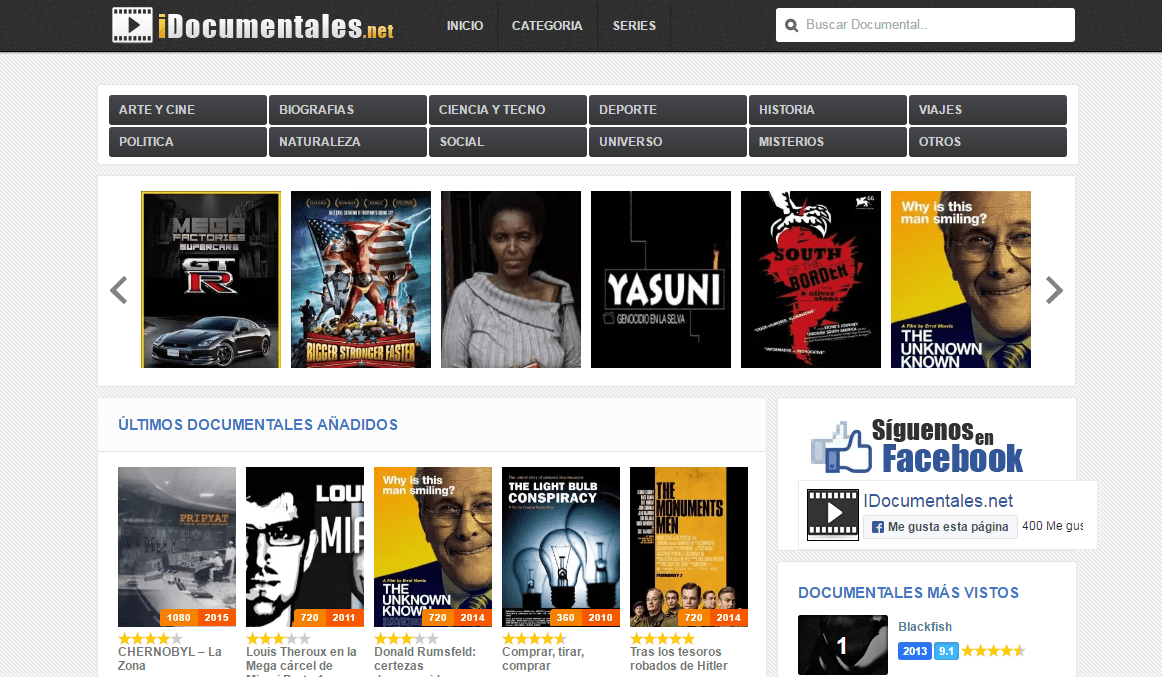
Task: Browse VIAJES category
Action: [x=988, y=110]
